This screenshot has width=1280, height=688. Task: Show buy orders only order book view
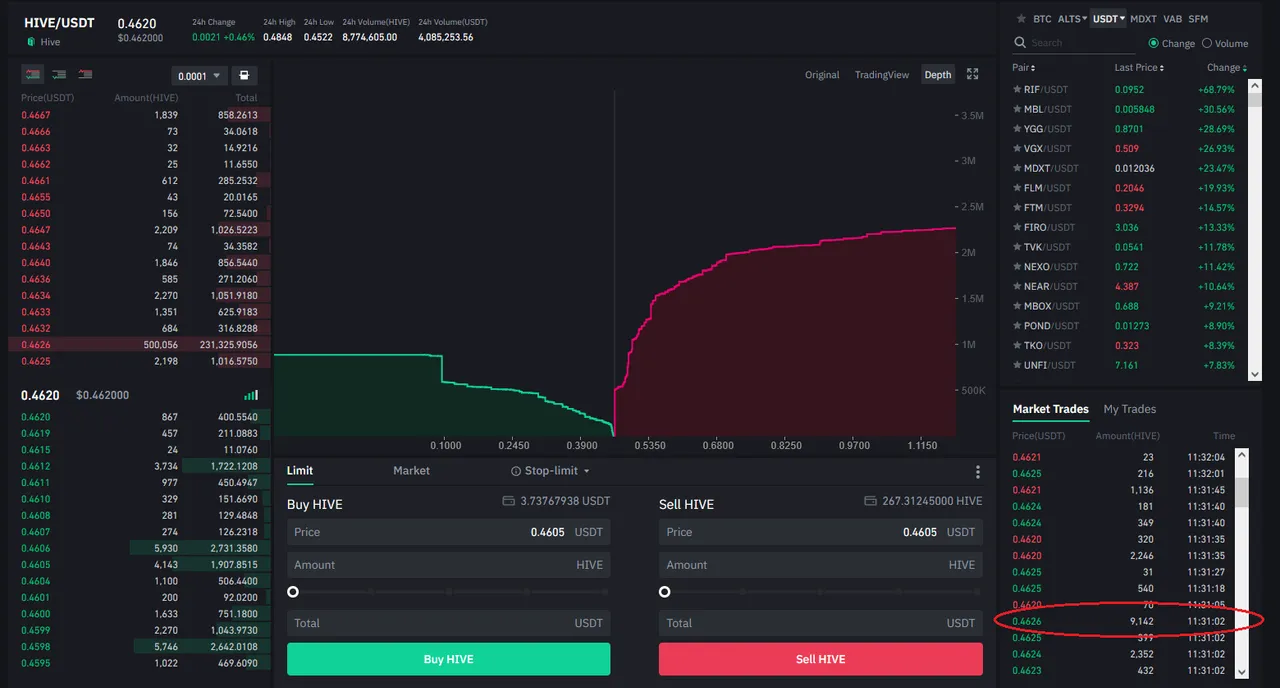pos(59,75)
